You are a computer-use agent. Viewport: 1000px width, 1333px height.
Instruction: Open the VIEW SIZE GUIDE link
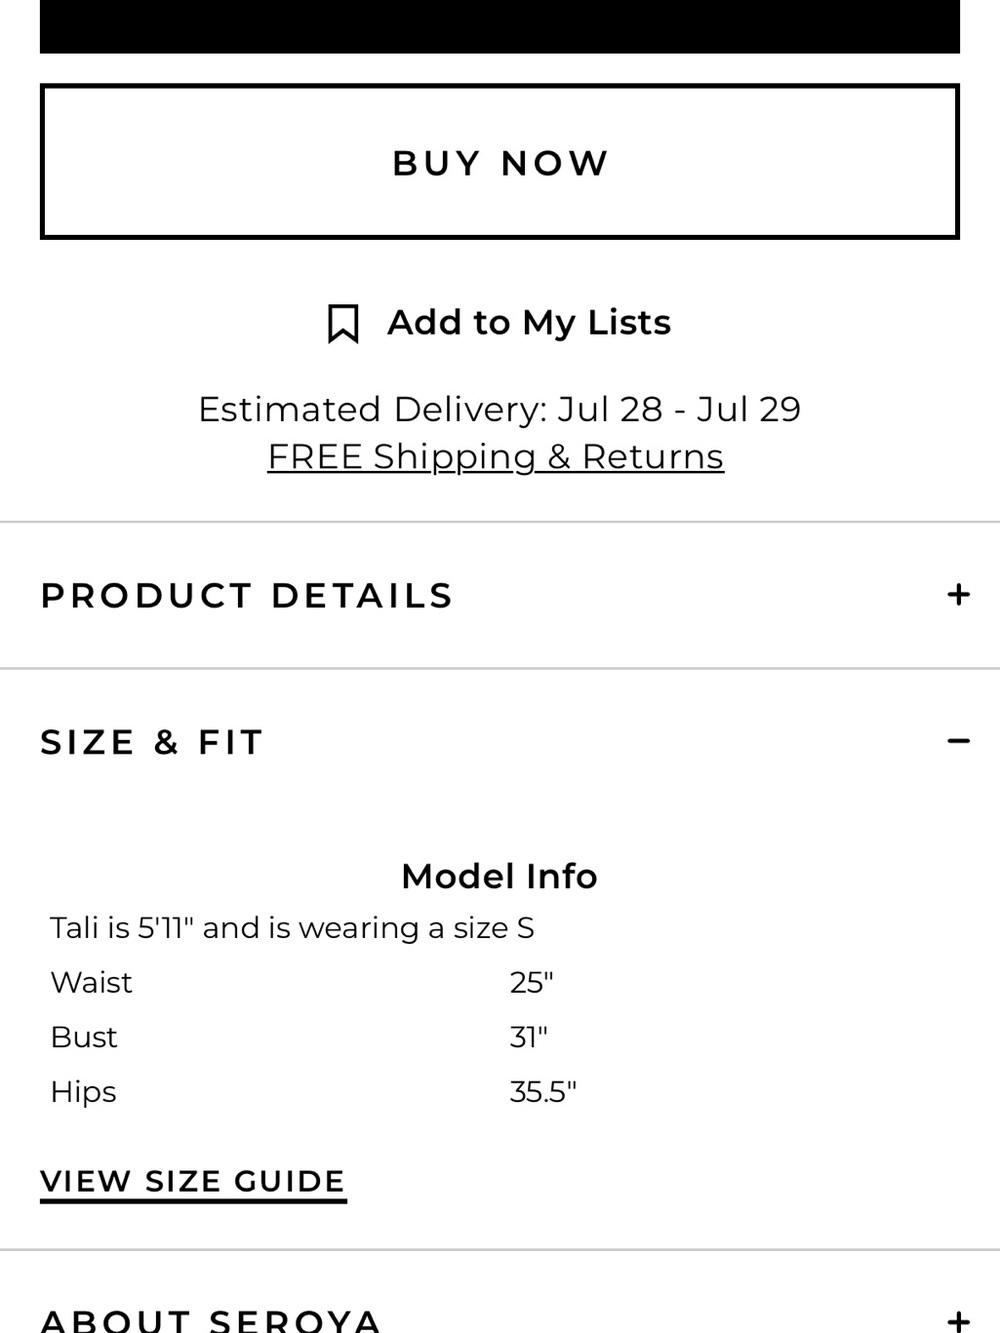(193, 1182)
